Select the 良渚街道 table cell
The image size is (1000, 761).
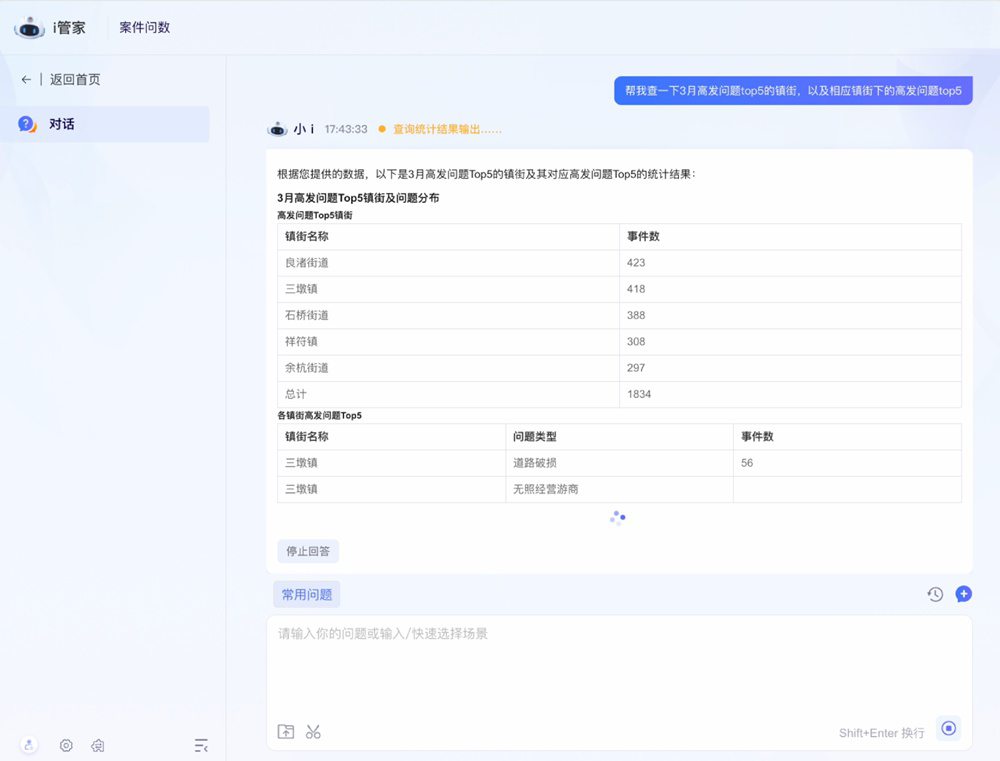[448, 263]
